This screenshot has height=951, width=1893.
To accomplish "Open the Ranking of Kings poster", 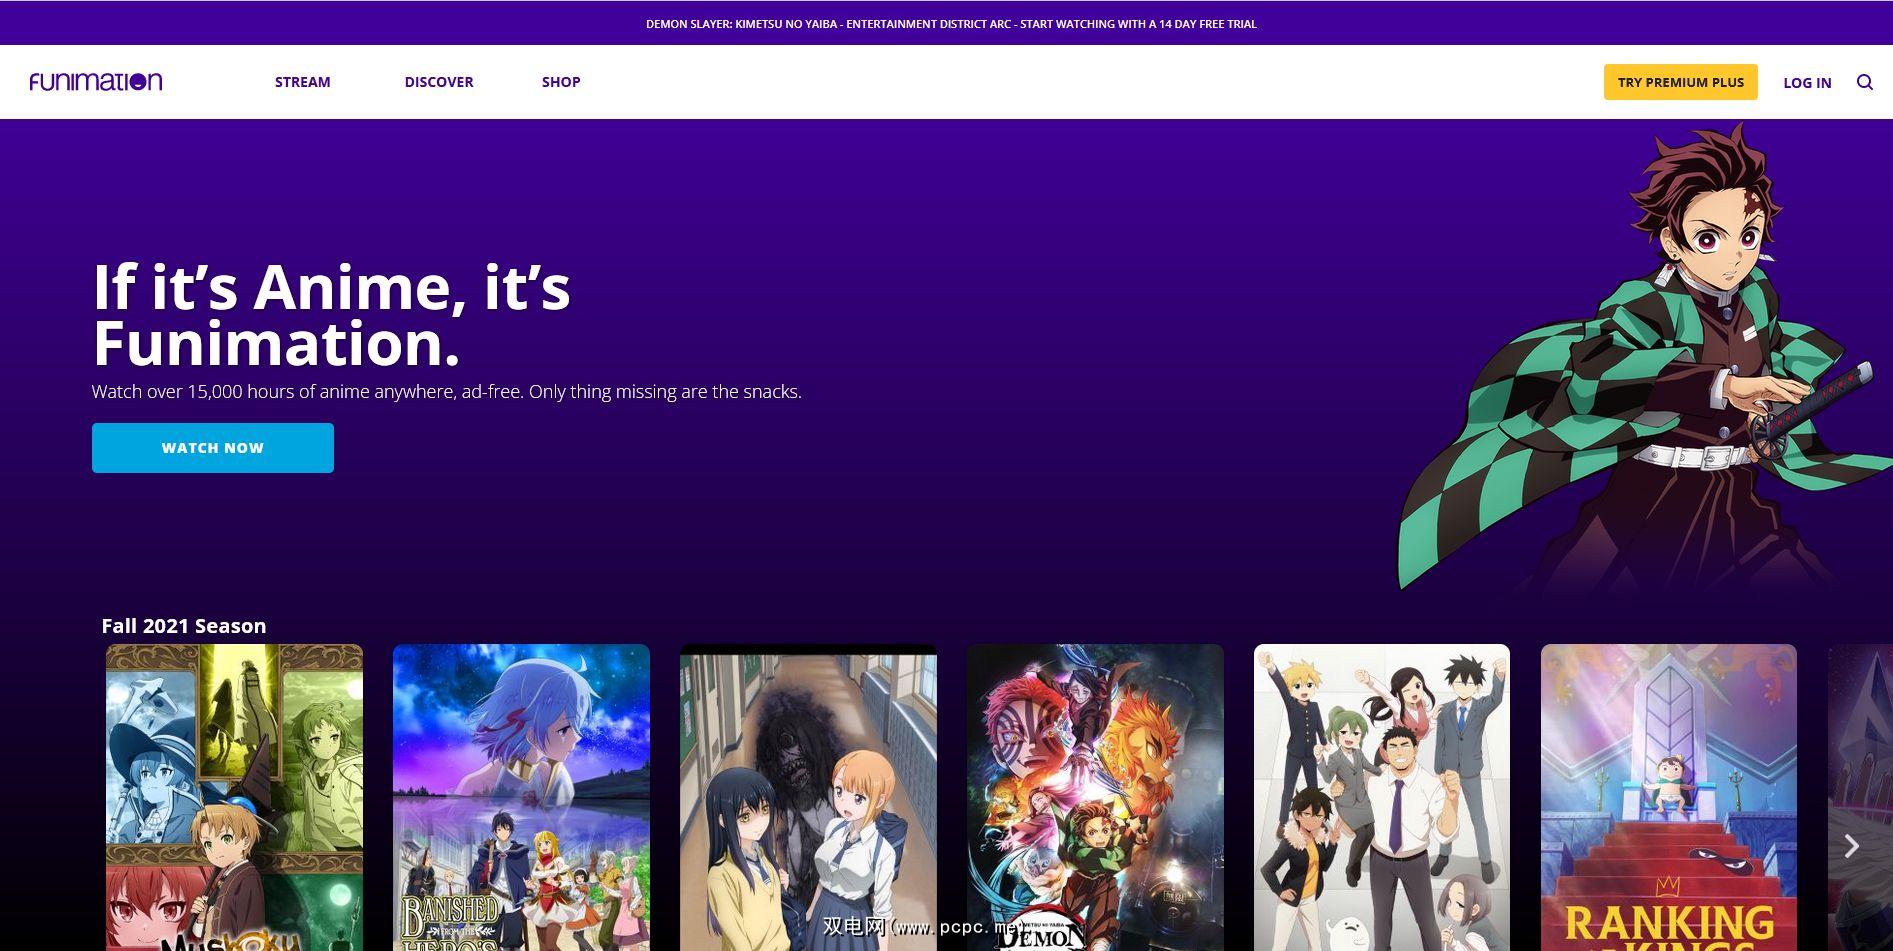I will pos(1669,797).
